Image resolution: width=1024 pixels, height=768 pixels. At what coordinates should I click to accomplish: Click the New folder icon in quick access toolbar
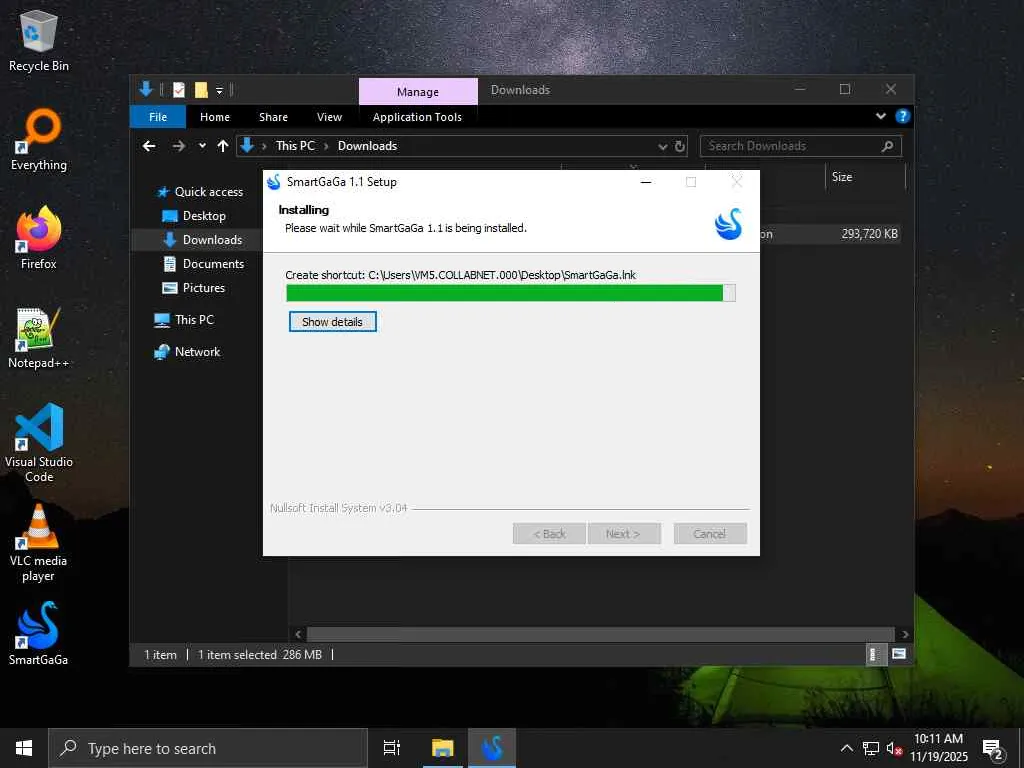pyautogui.click(x=201, y=90)
